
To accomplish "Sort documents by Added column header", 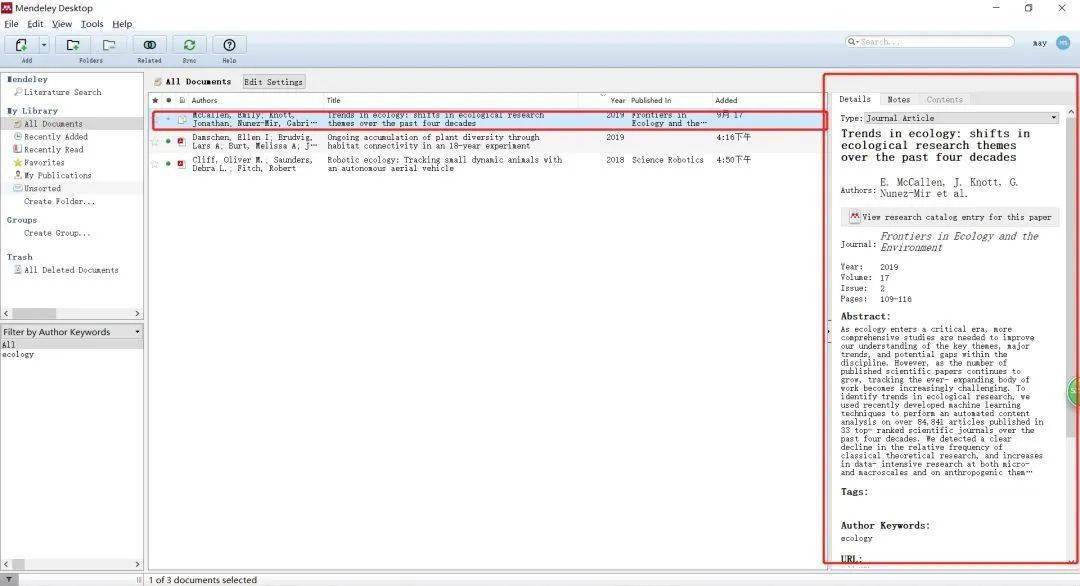I will click(726, 101).
